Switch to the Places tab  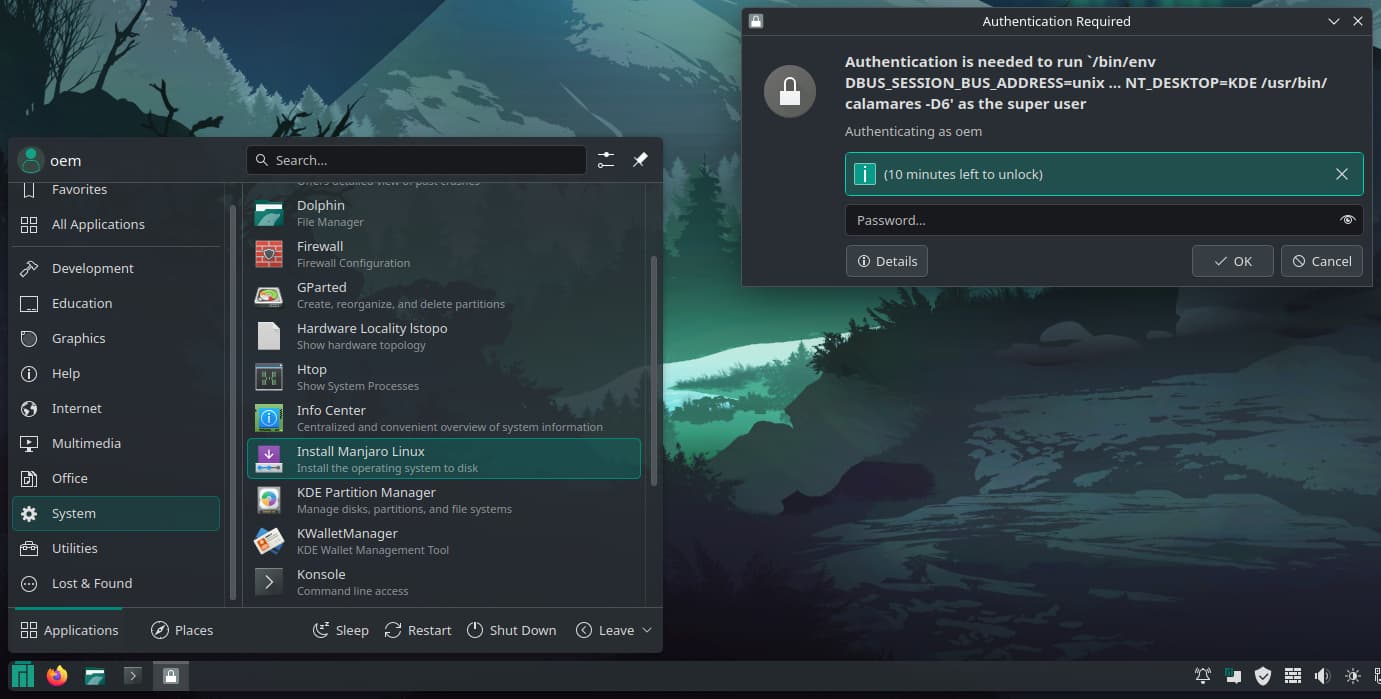(182, 630)
